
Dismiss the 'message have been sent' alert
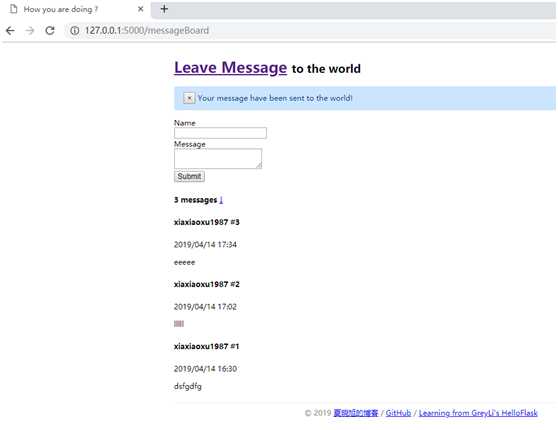coord(189,98)
